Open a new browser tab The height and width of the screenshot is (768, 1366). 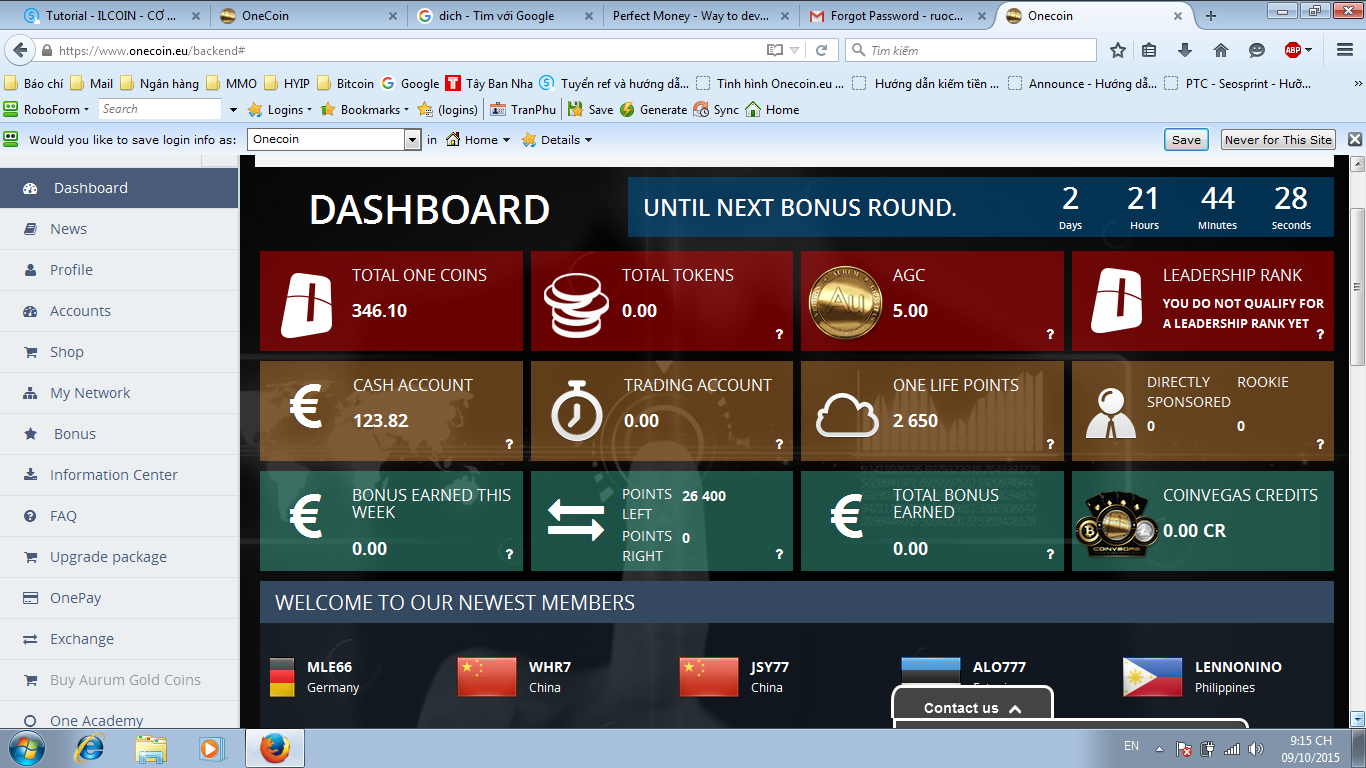pyautogui.click(x=1211, y=16)
